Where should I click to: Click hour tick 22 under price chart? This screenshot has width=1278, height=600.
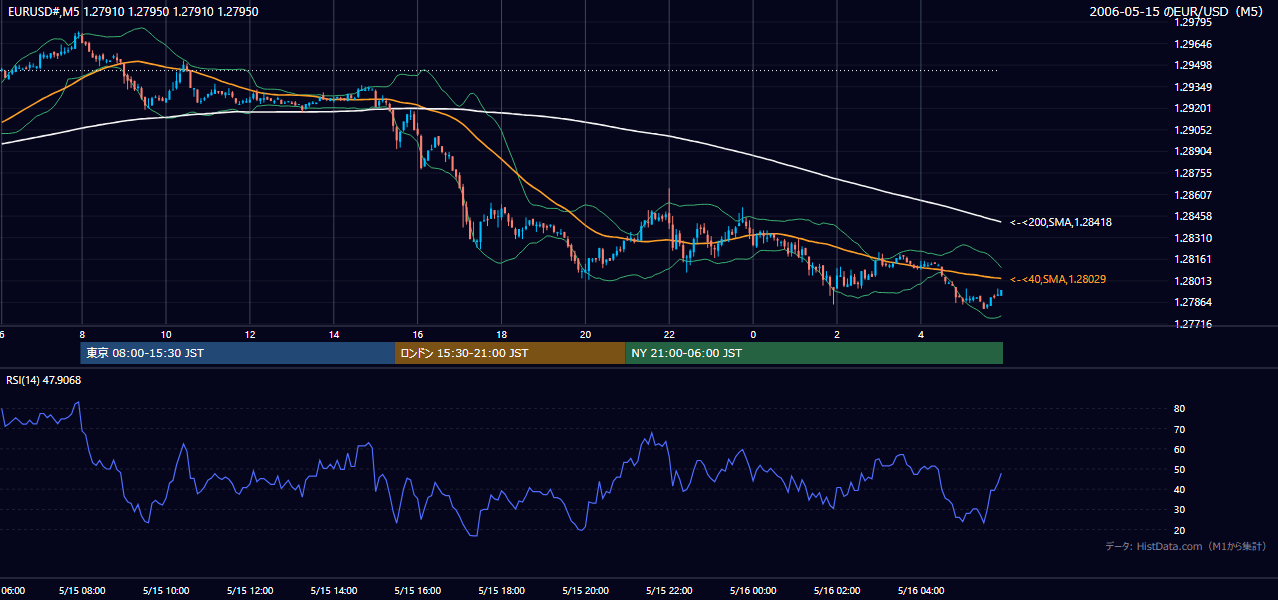click(x=670, y=334)
